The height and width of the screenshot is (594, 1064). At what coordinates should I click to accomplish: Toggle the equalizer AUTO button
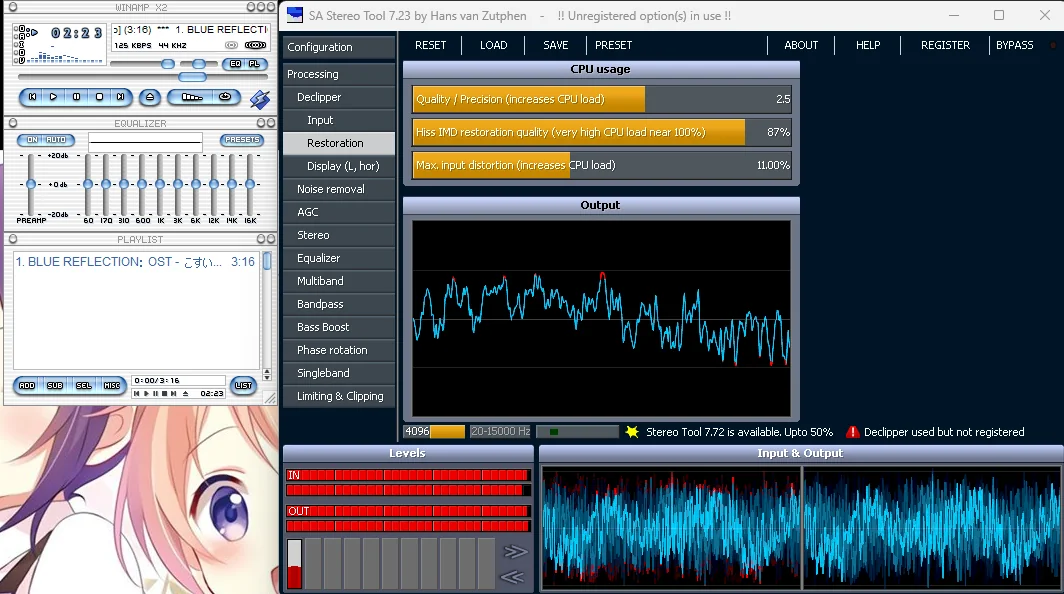coord(57,140)
